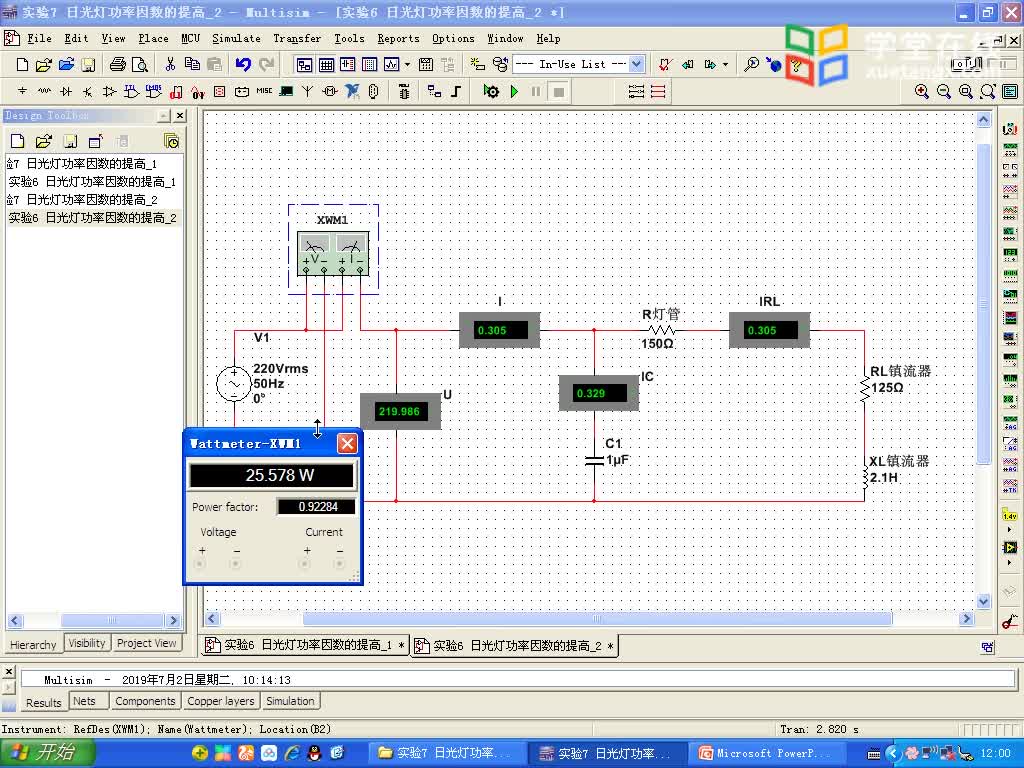Click the XWM1 wattmeter instrument on the schematic

333,253
